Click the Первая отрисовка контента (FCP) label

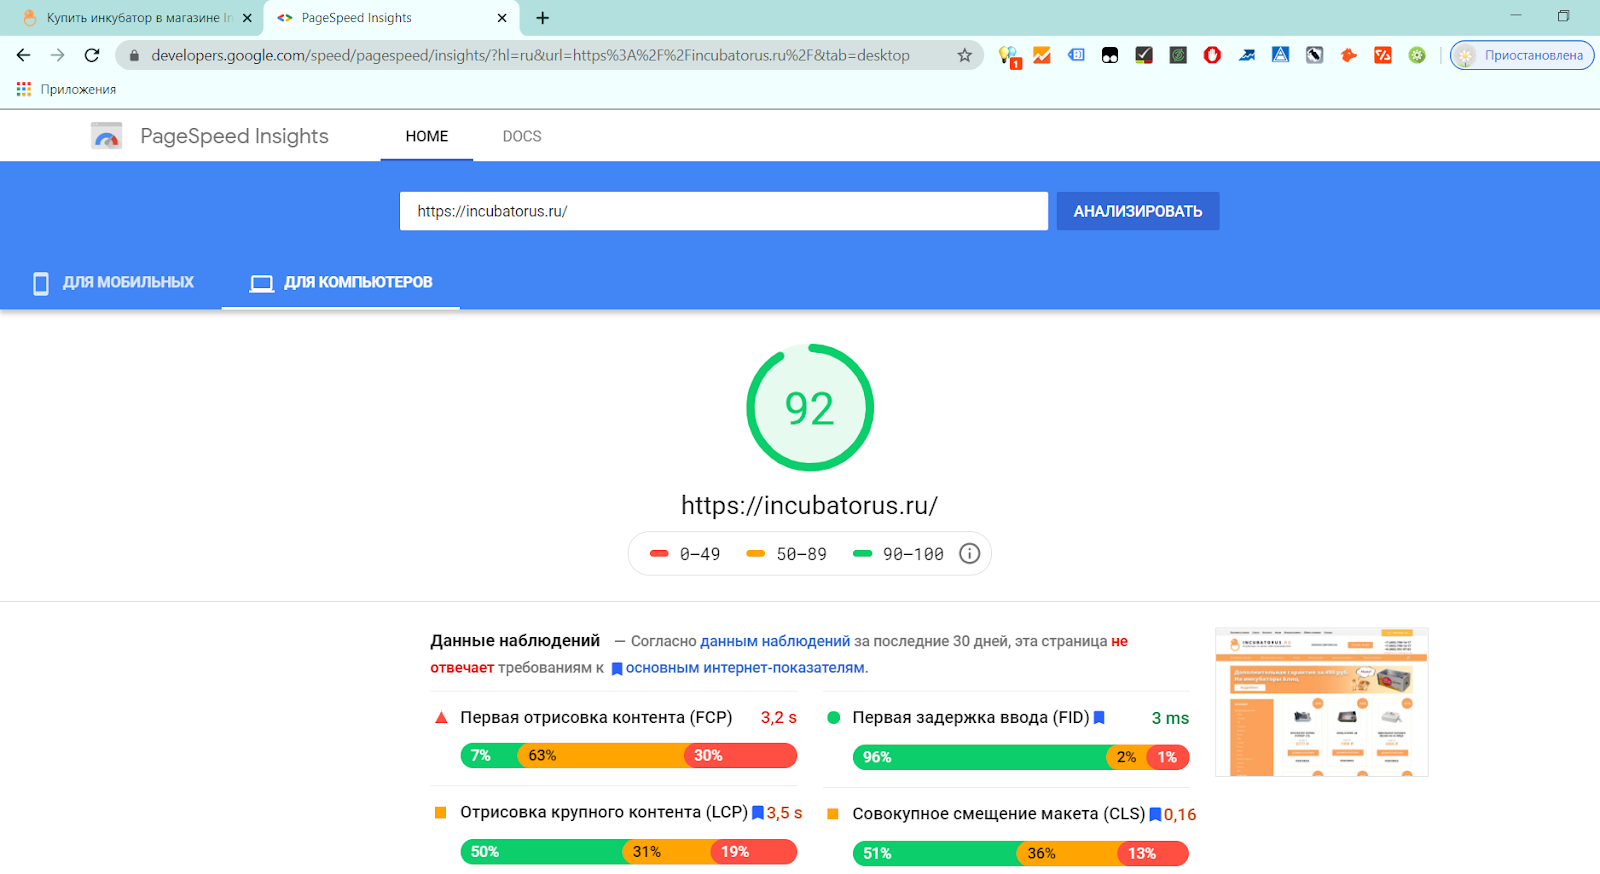click(596, 717)
